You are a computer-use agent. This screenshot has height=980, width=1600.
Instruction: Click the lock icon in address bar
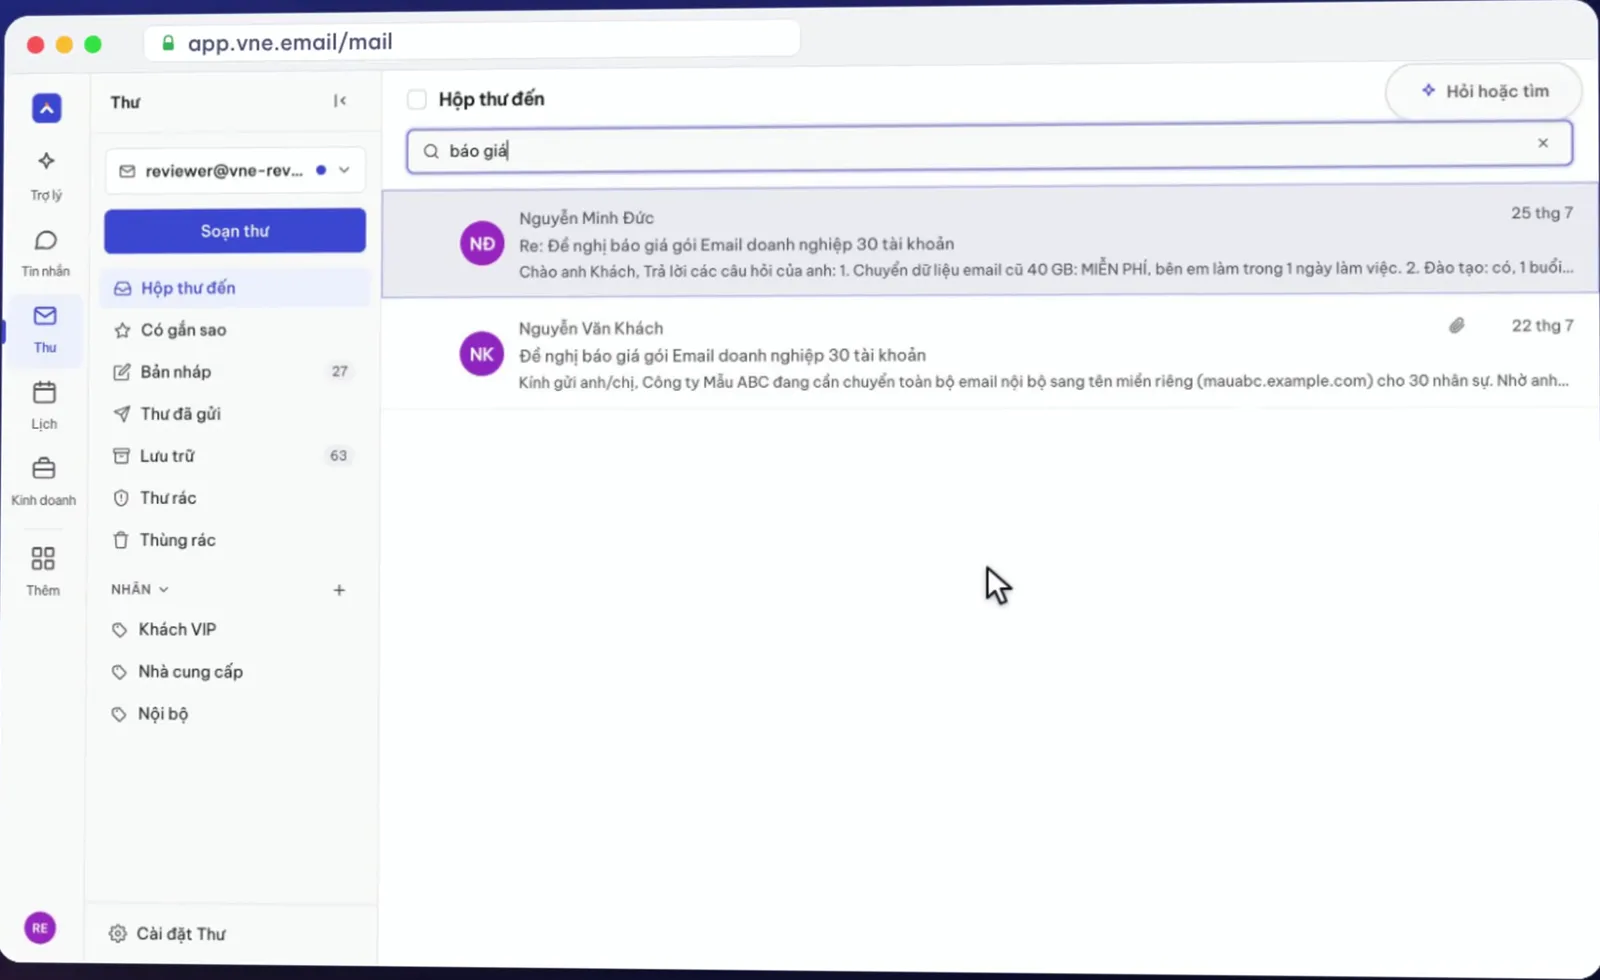(x=168, y=43)
